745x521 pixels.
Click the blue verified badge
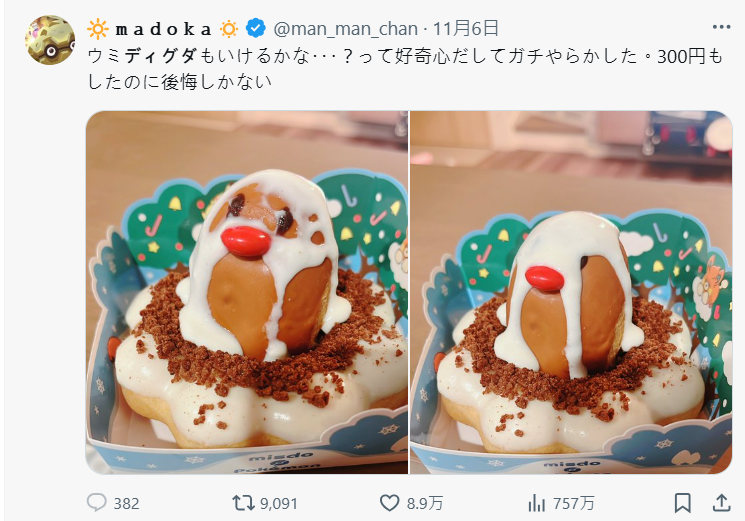(256, 29)
